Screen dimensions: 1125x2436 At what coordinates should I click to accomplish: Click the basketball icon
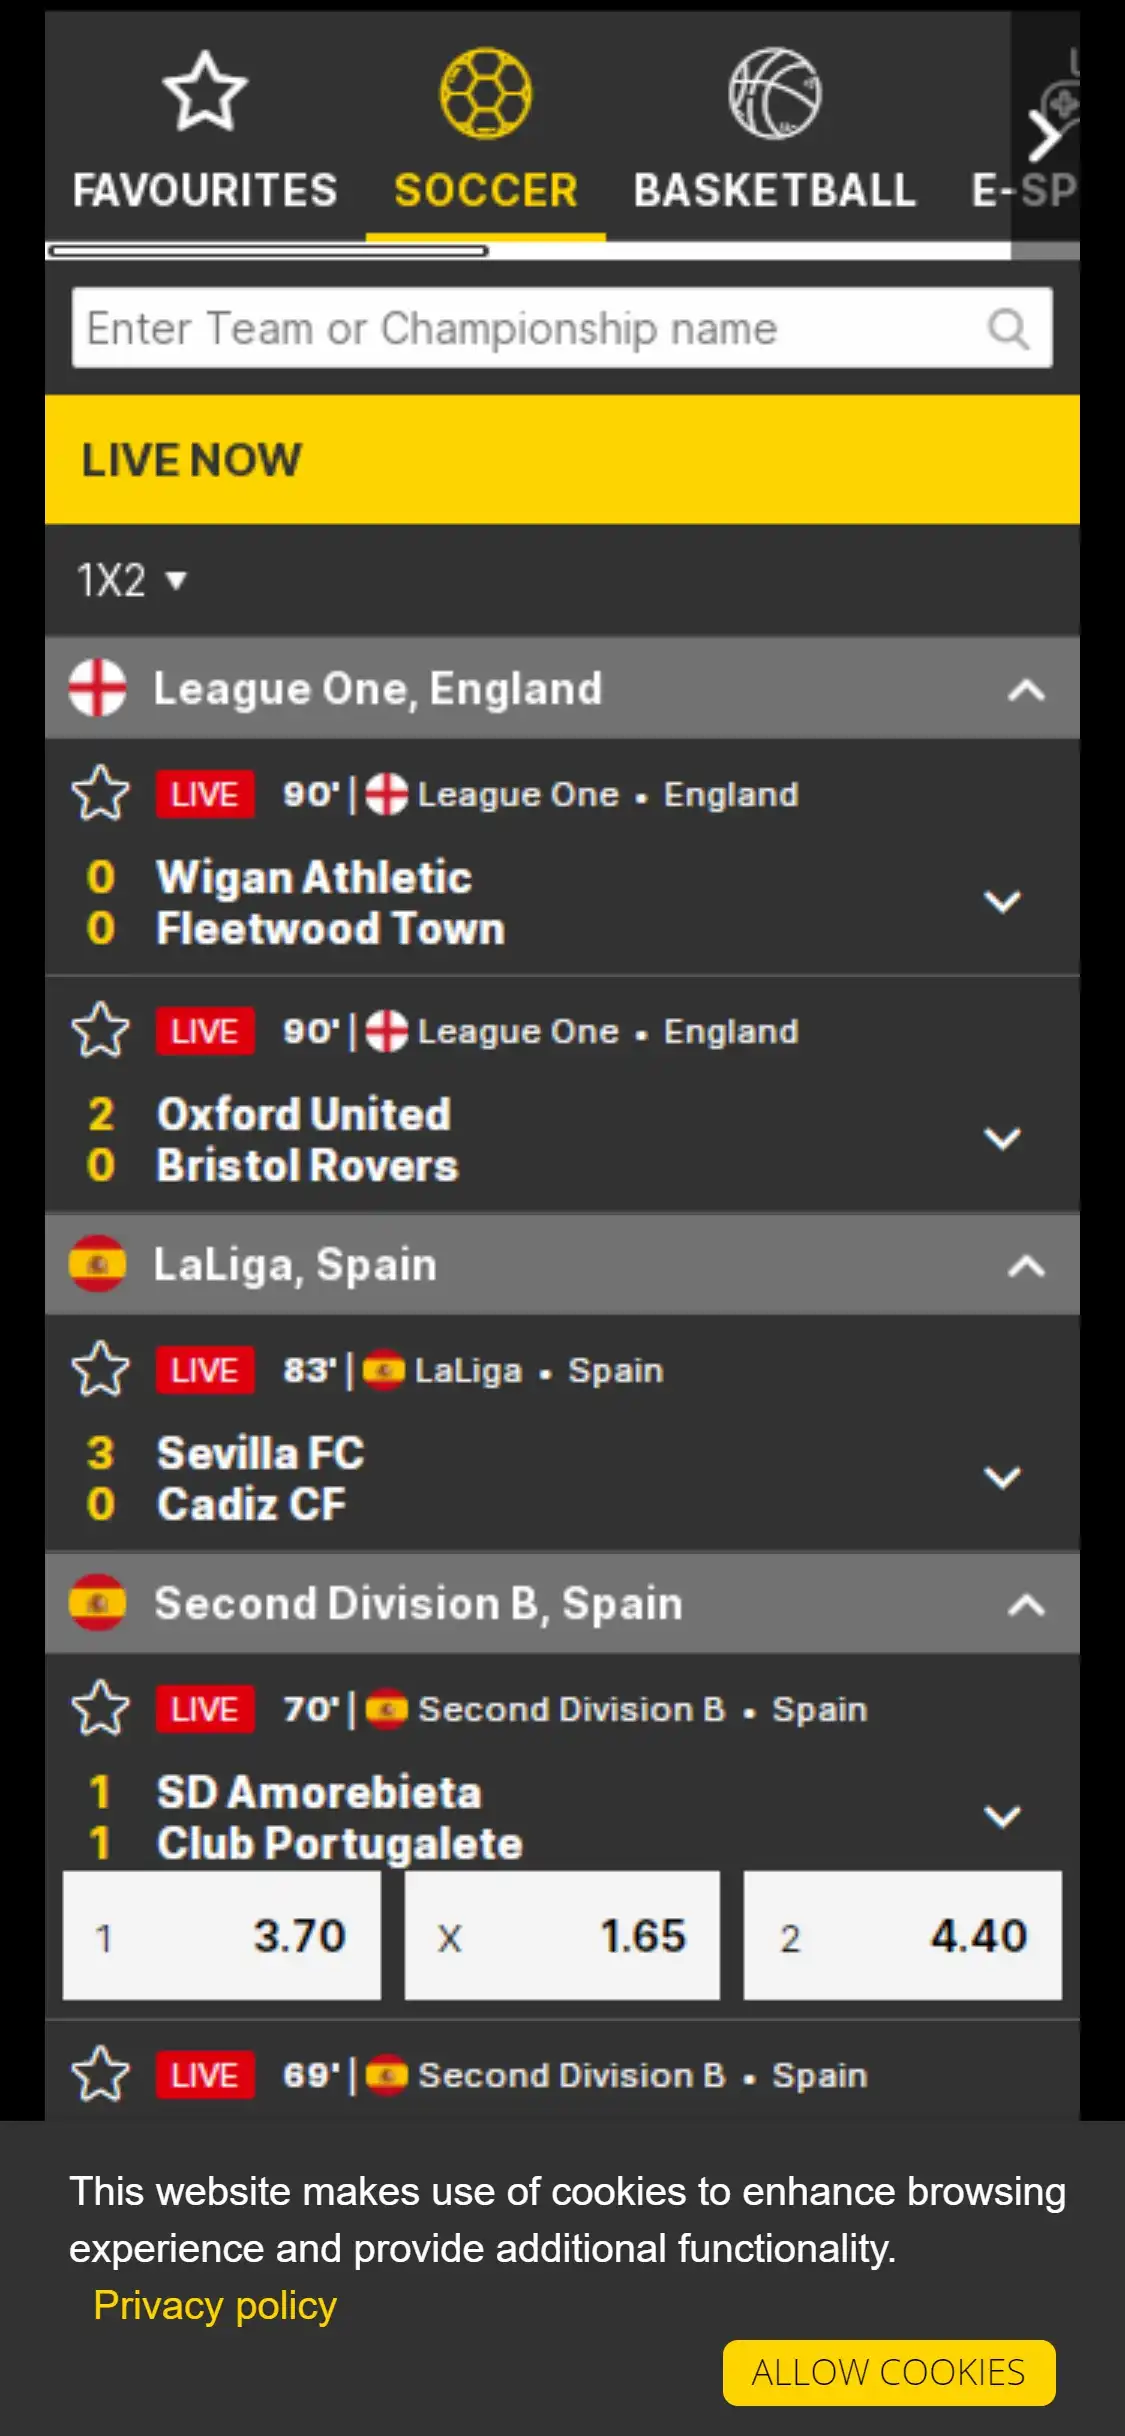(x=775, y=94)
